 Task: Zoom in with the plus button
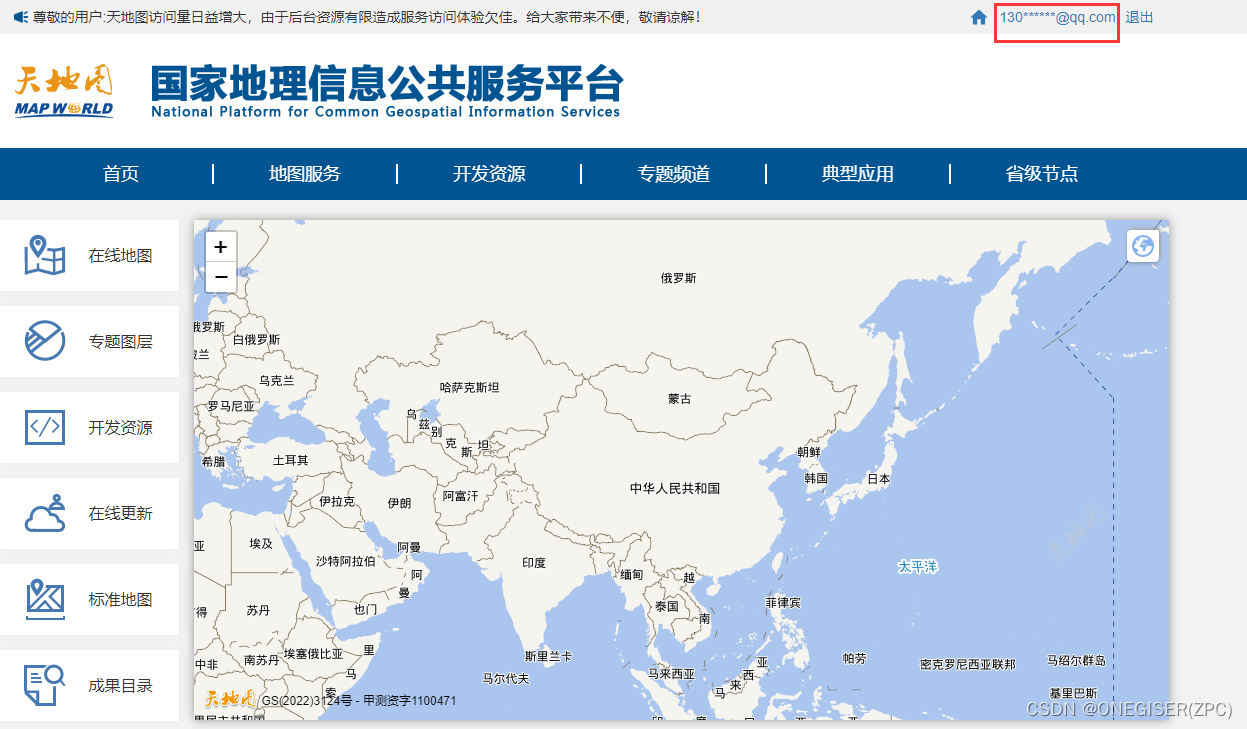point(220,246)
